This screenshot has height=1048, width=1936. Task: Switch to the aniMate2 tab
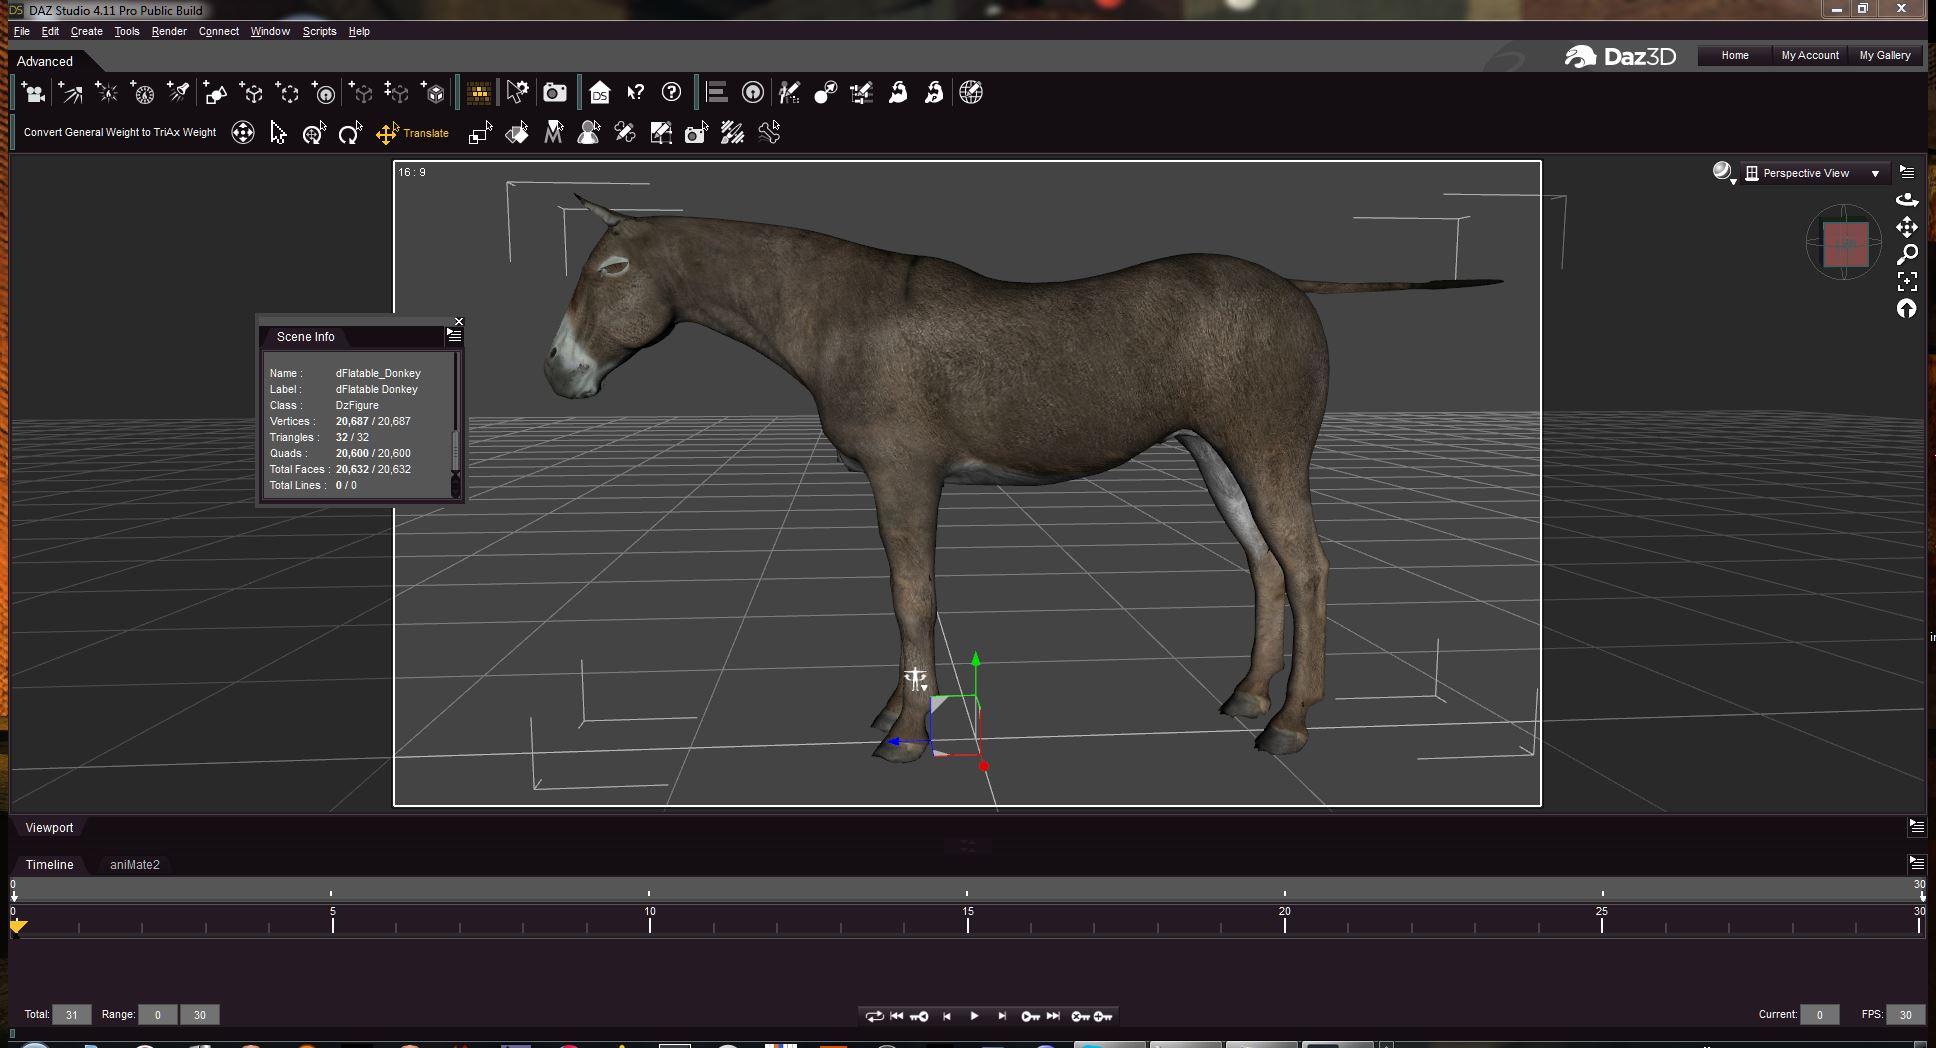[x=135, y=865]
